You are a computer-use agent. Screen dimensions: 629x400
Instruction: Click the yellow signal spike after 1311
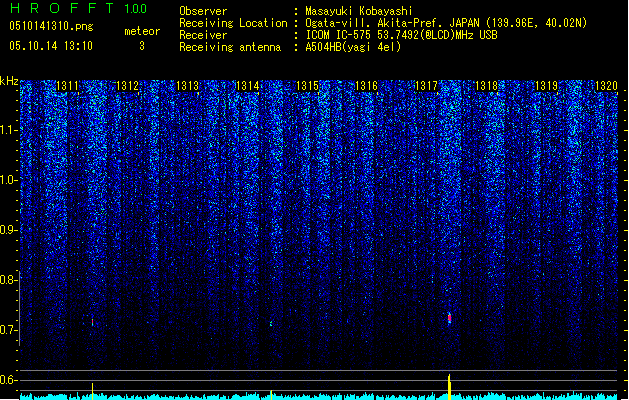tap(93, 391)
